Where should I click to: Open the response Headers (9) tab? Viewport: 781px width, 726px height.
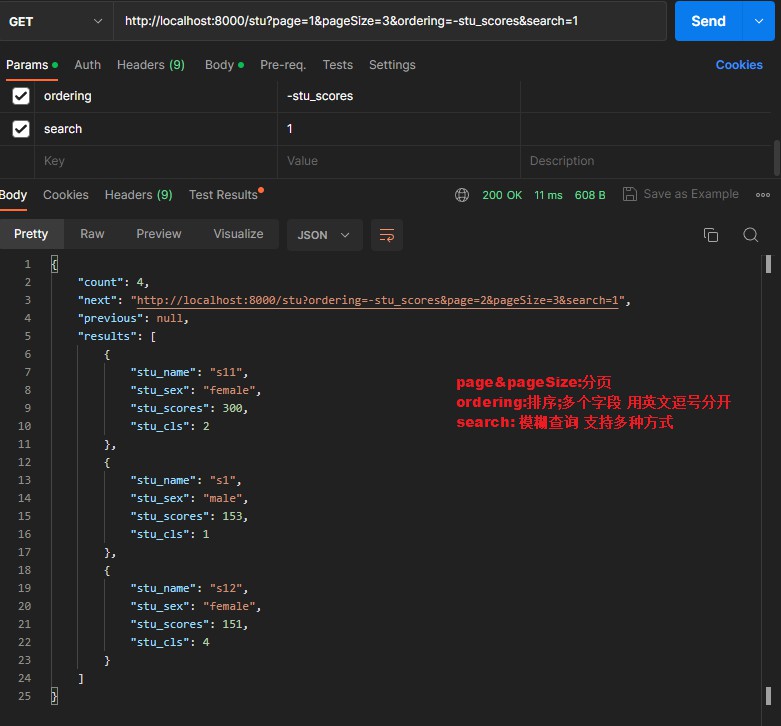point(138,195)
